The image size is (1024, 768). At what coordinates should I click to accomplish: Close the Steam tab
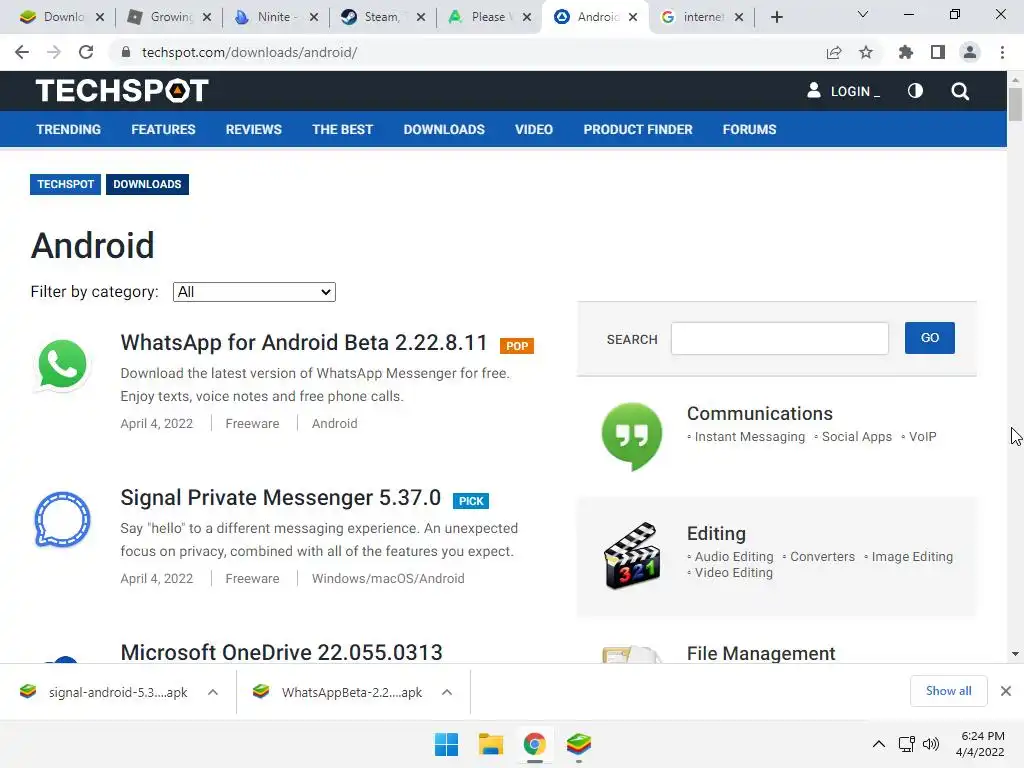coord(421,17)
